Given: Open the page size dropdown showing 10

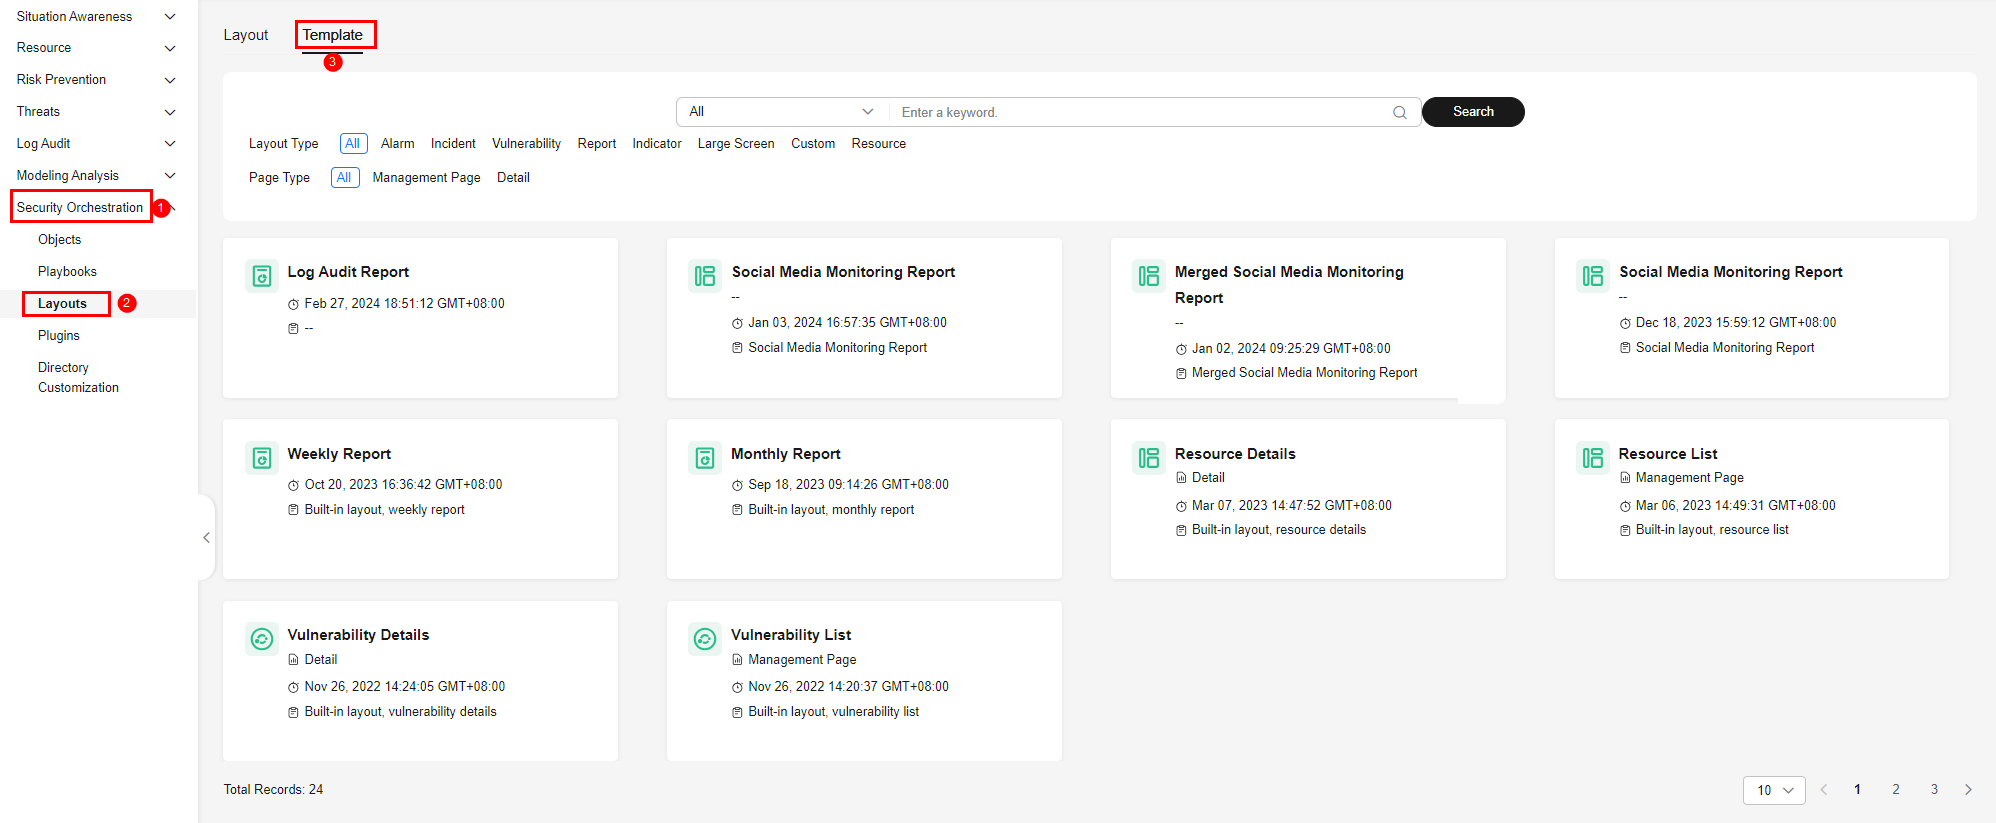Looking at the screenshot, I should click(x=1774, y=790).
